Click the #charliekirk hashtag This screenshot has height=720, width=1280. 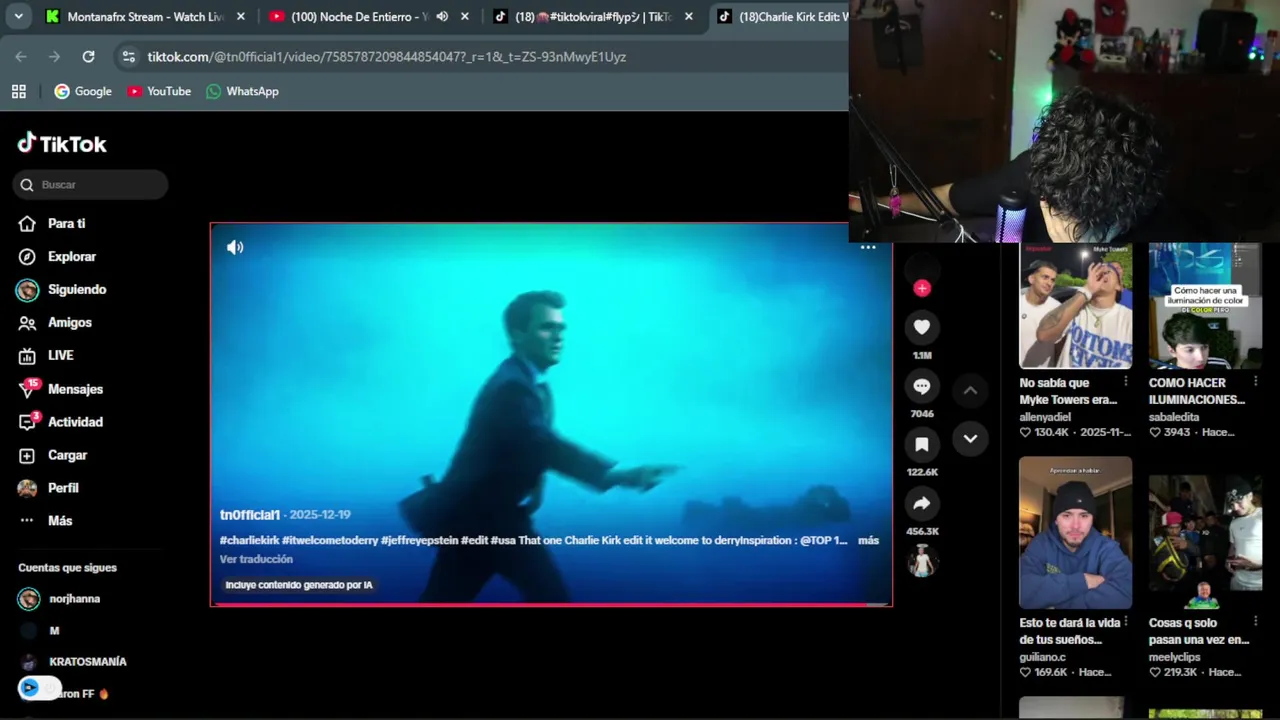pos(249,540)
